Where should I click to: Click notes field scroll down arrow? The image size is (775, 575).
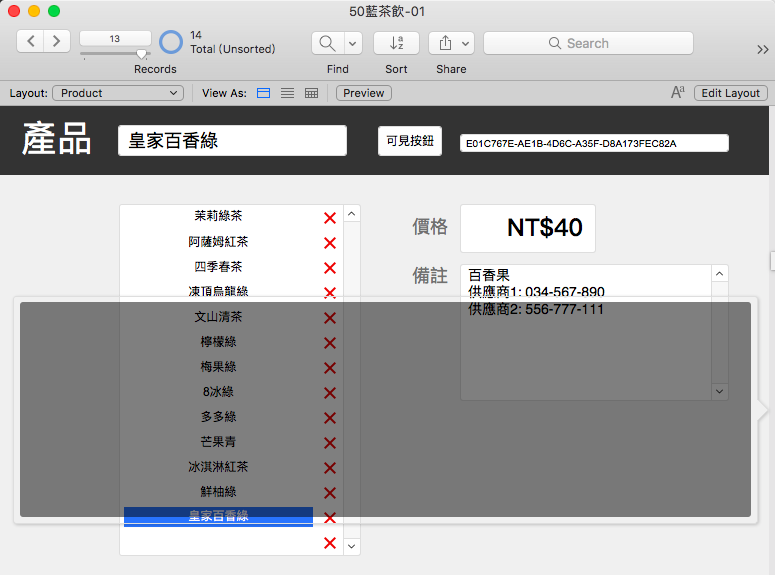(720, 392)
